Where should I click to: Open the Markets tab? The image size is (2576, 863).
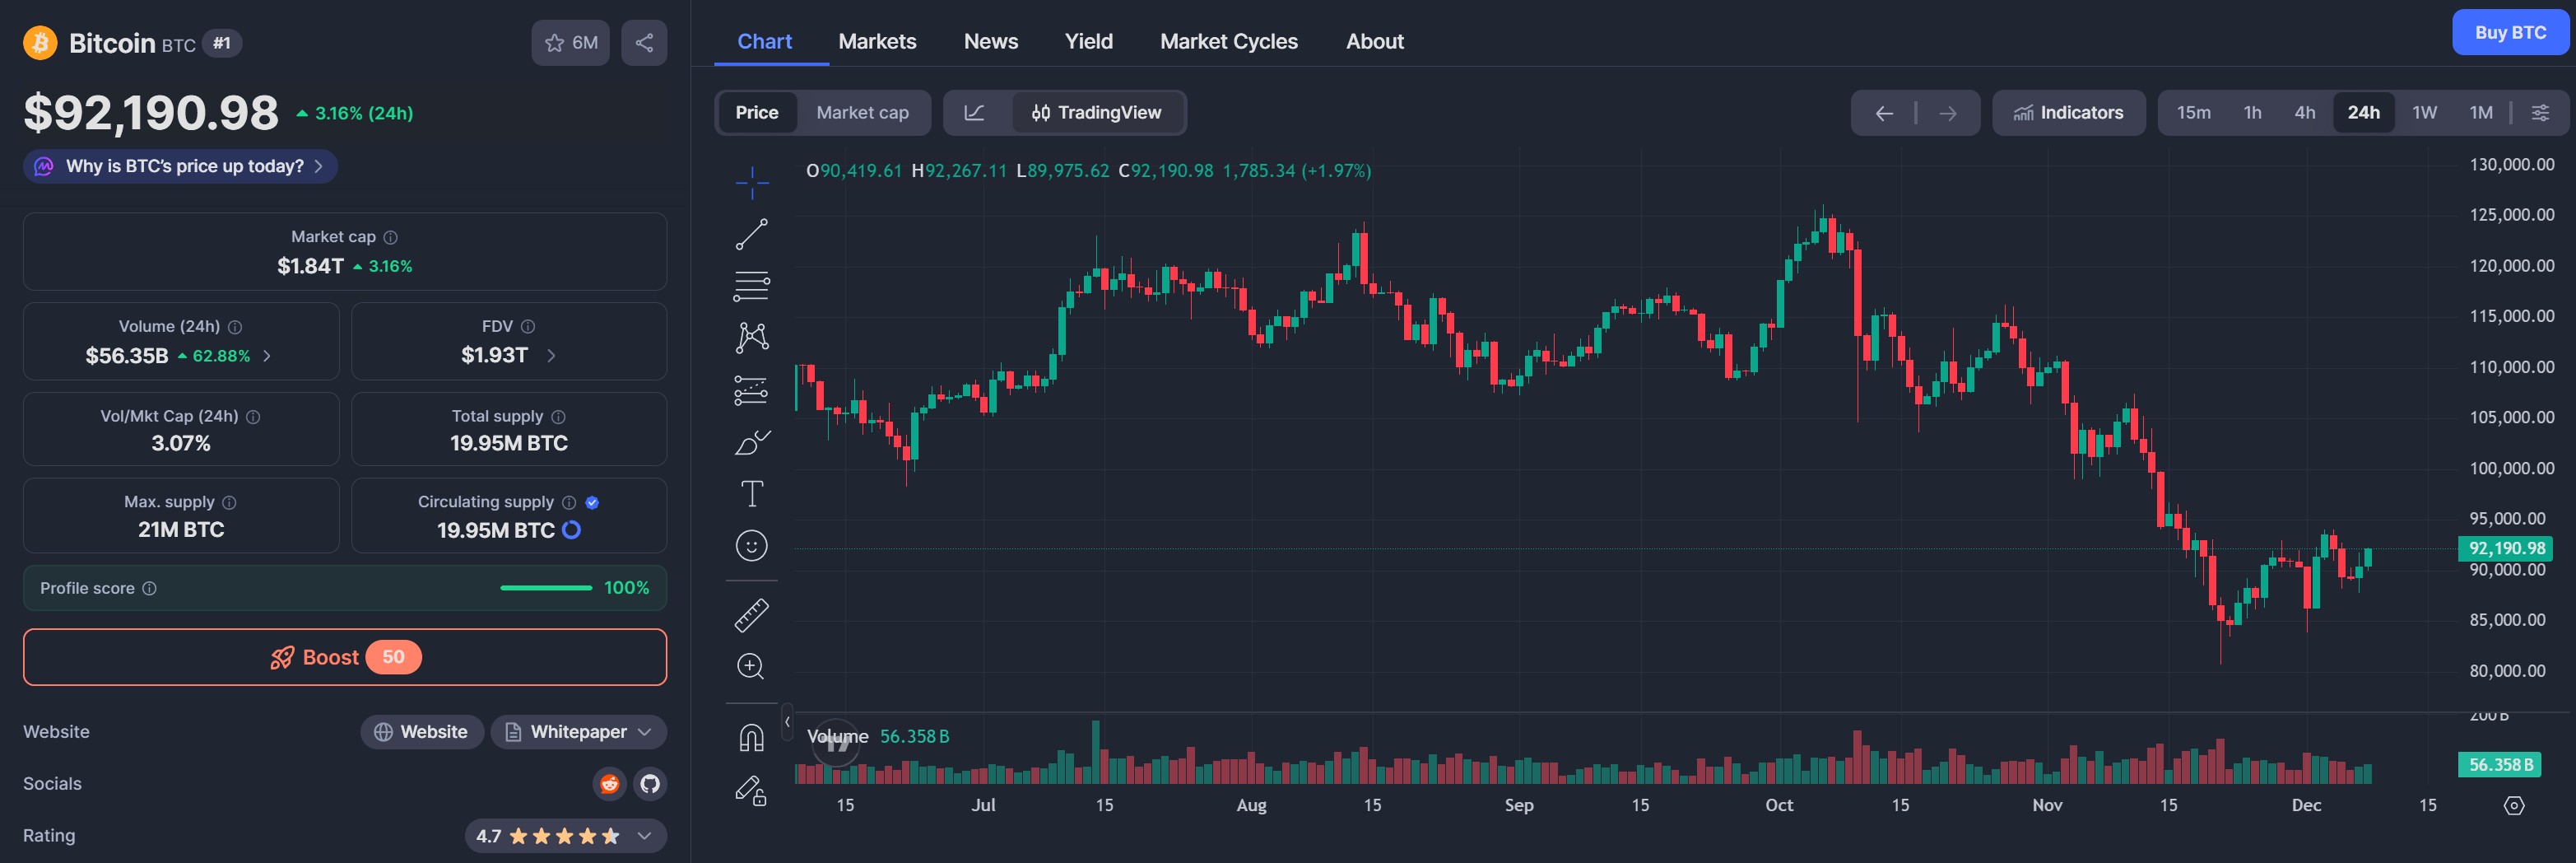click(x=877, y=42)
